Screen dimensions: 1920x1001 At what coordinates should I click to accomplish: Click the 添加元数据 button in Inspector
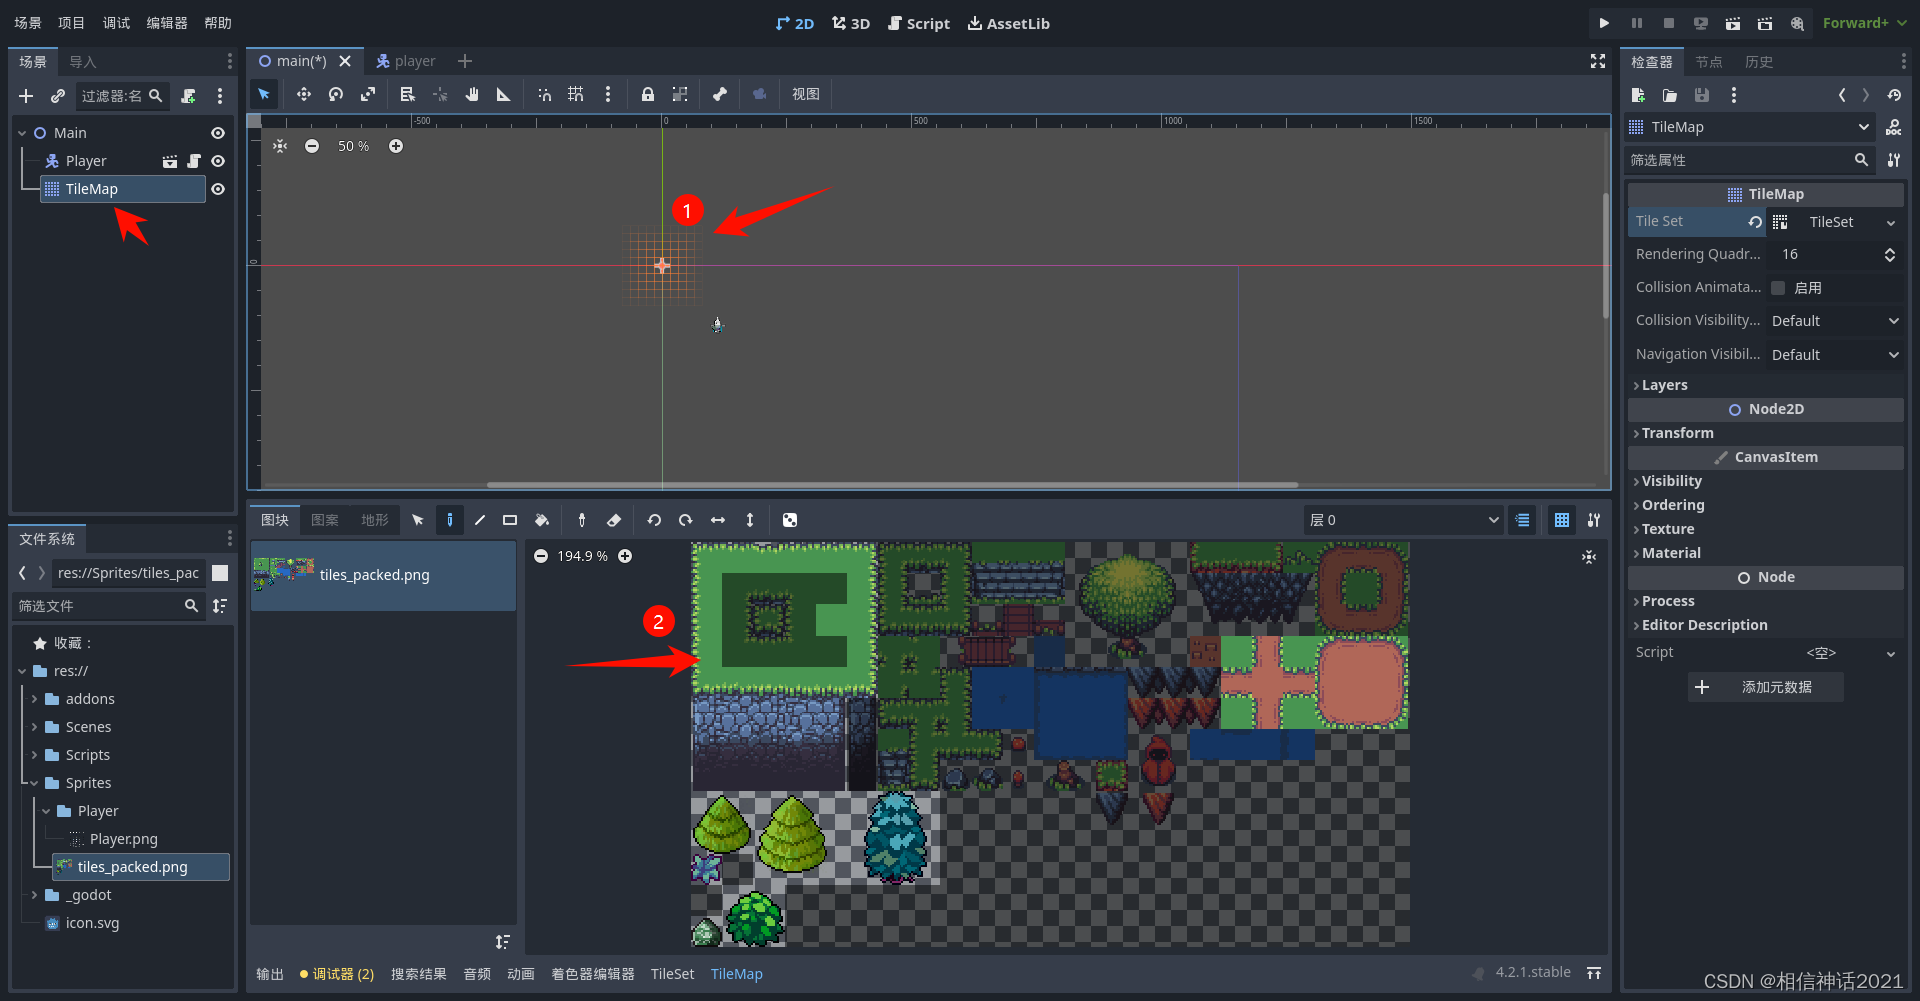tap(1765, 687)
